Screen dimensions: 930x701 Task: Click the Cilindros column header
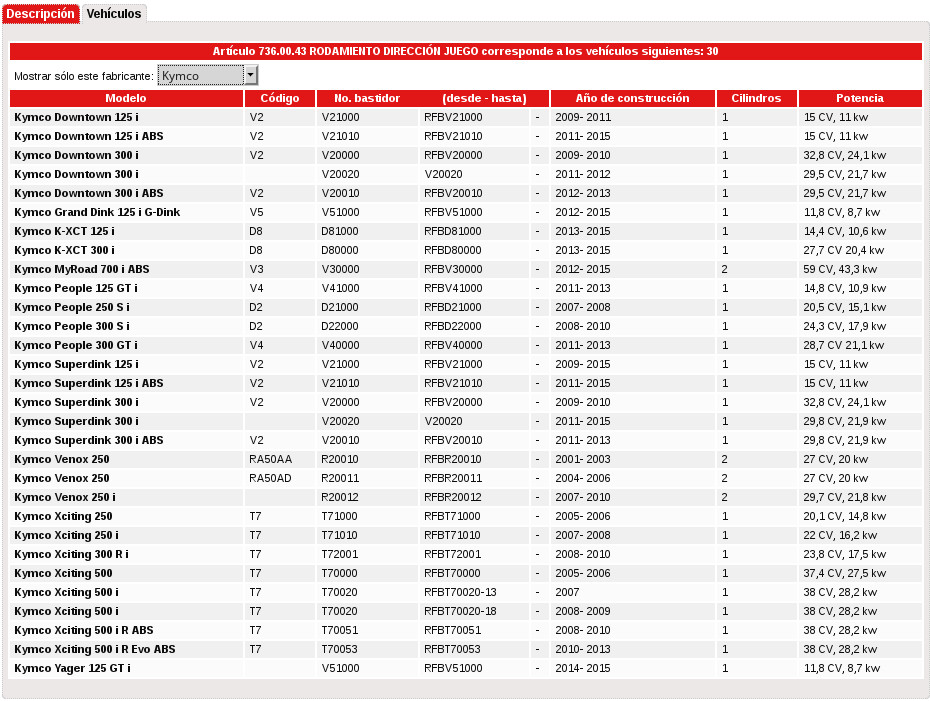click(756, 98)
